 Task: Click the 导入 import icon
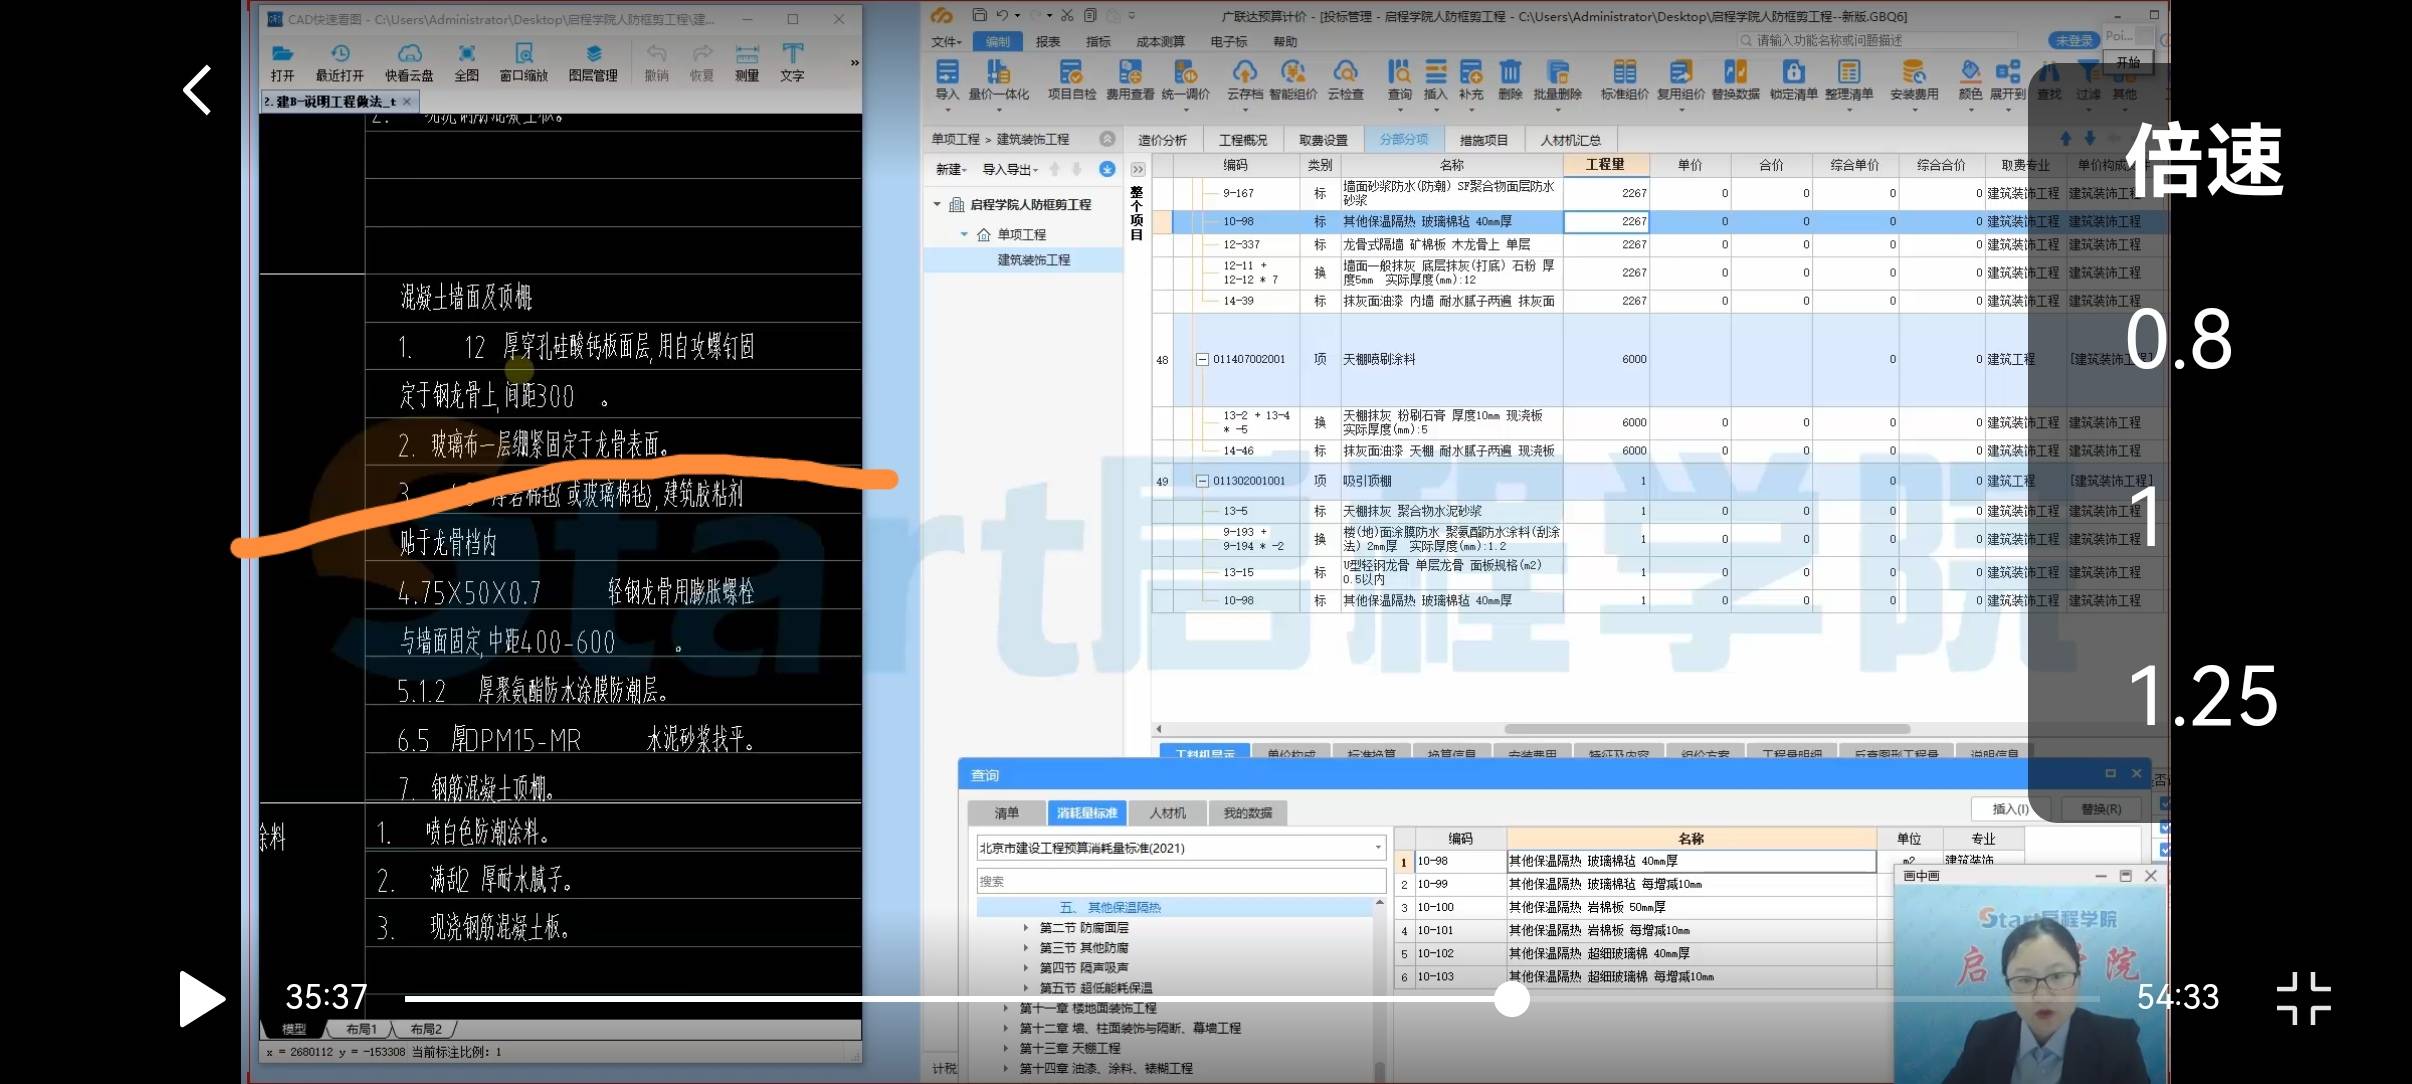946,80
